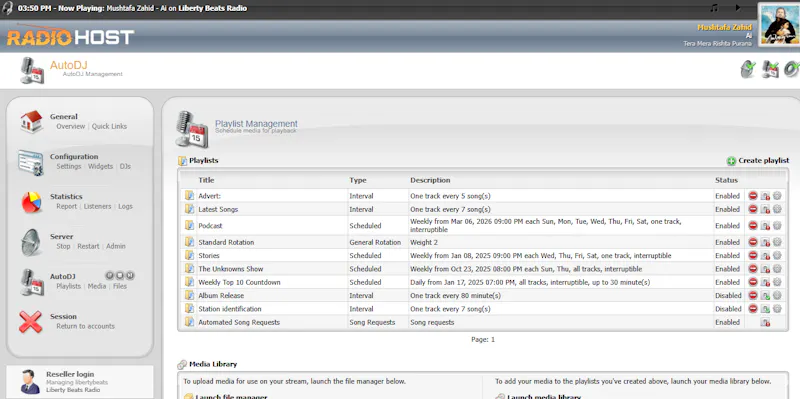The width and height of the screenshot is (800, 399).
Task: Click the Server satellite dish icon in sidebar
Action: coord(31,242)
